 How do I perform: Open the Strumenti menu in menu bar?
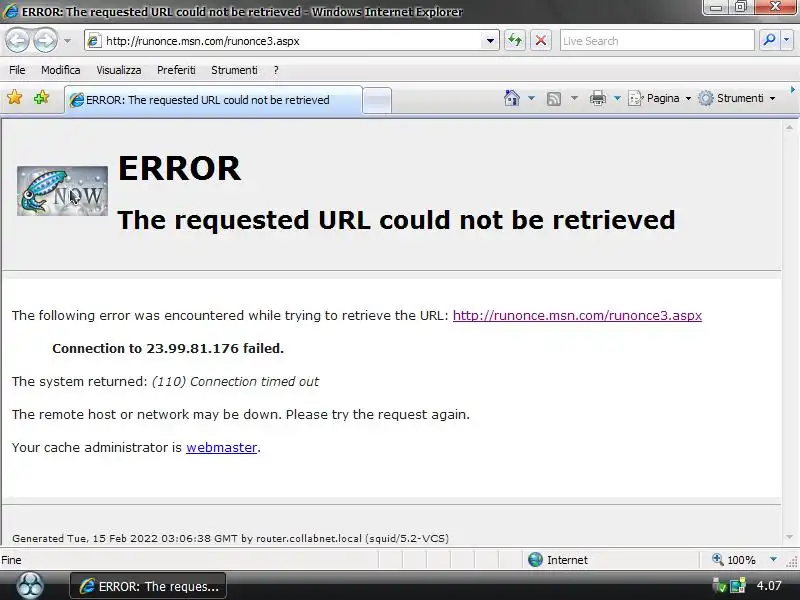pyautogui.click(x=234, y=70)
